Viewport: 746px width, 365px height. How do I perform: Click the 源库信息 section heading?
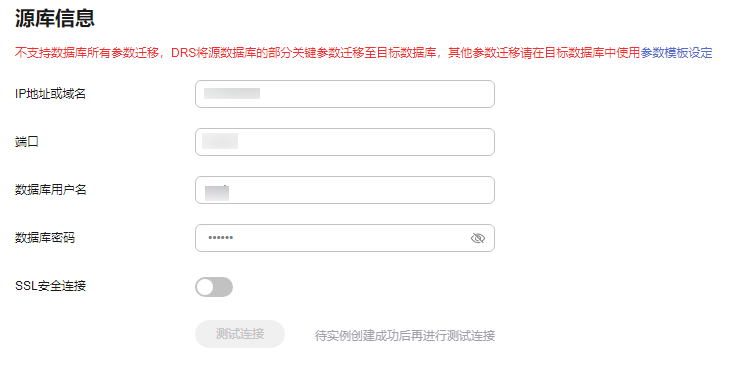[55, 19]
